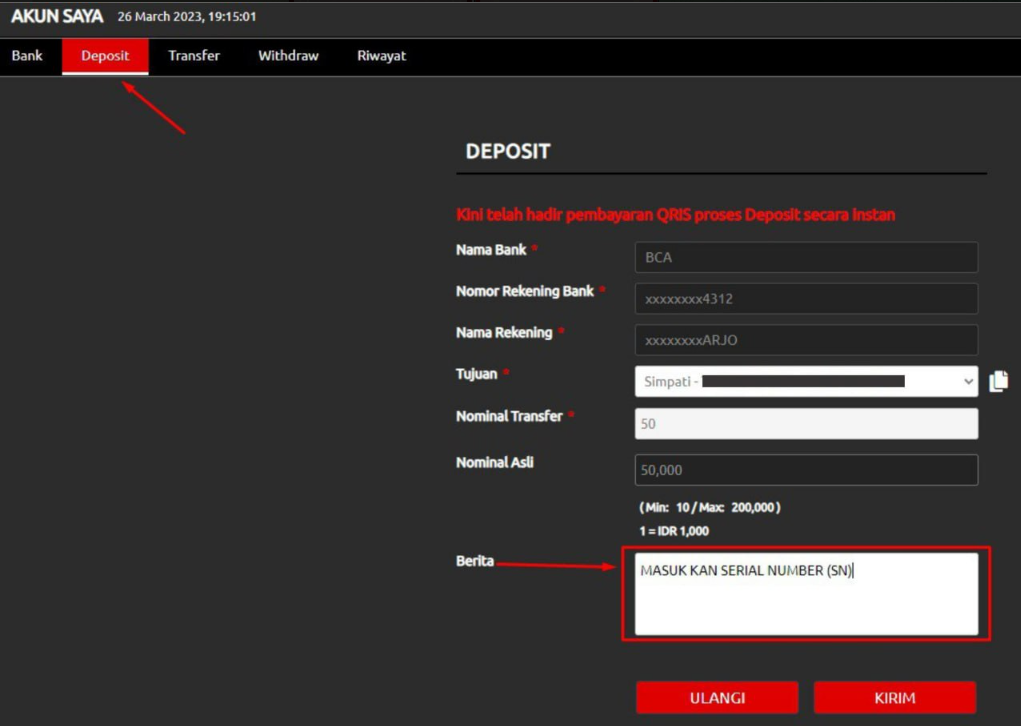The width and height of the screenshot is (1021, 726).
Task: Click the Min/Max limit info text
Action: coord(709,507)
